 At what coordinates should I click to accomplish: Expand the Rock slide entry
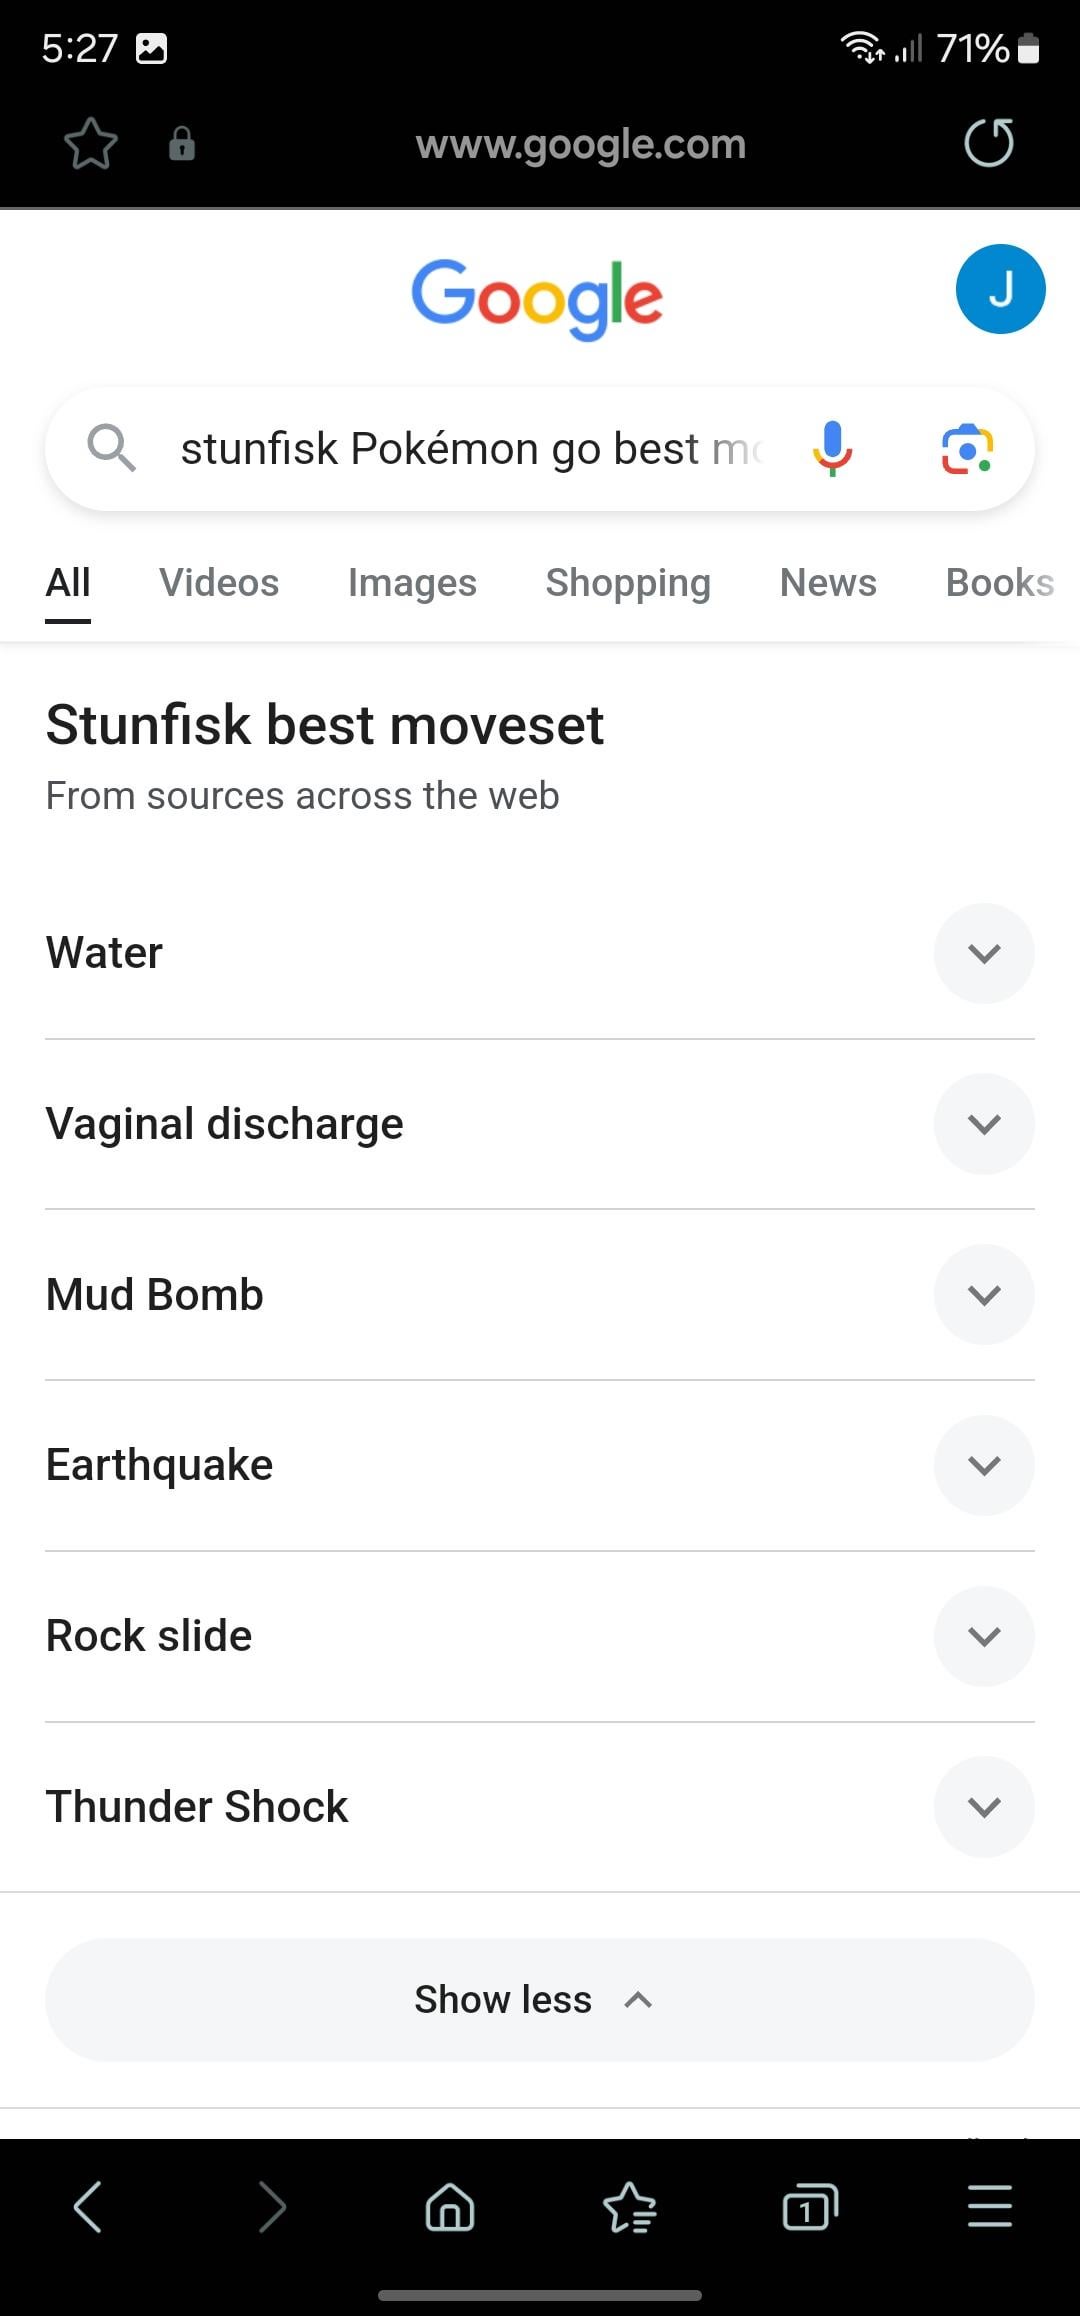(x=984, y=1637)
